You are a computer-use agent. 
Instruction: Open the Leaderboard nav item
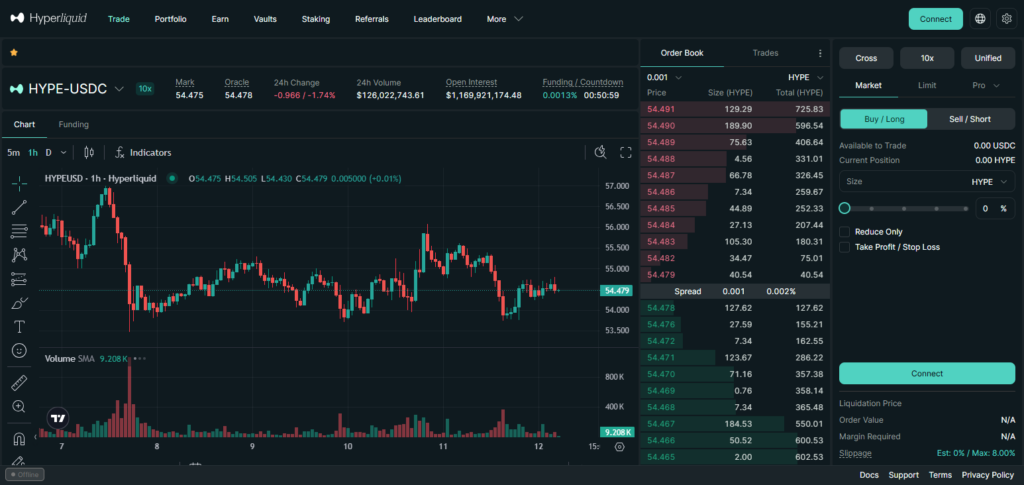[438, 19]
